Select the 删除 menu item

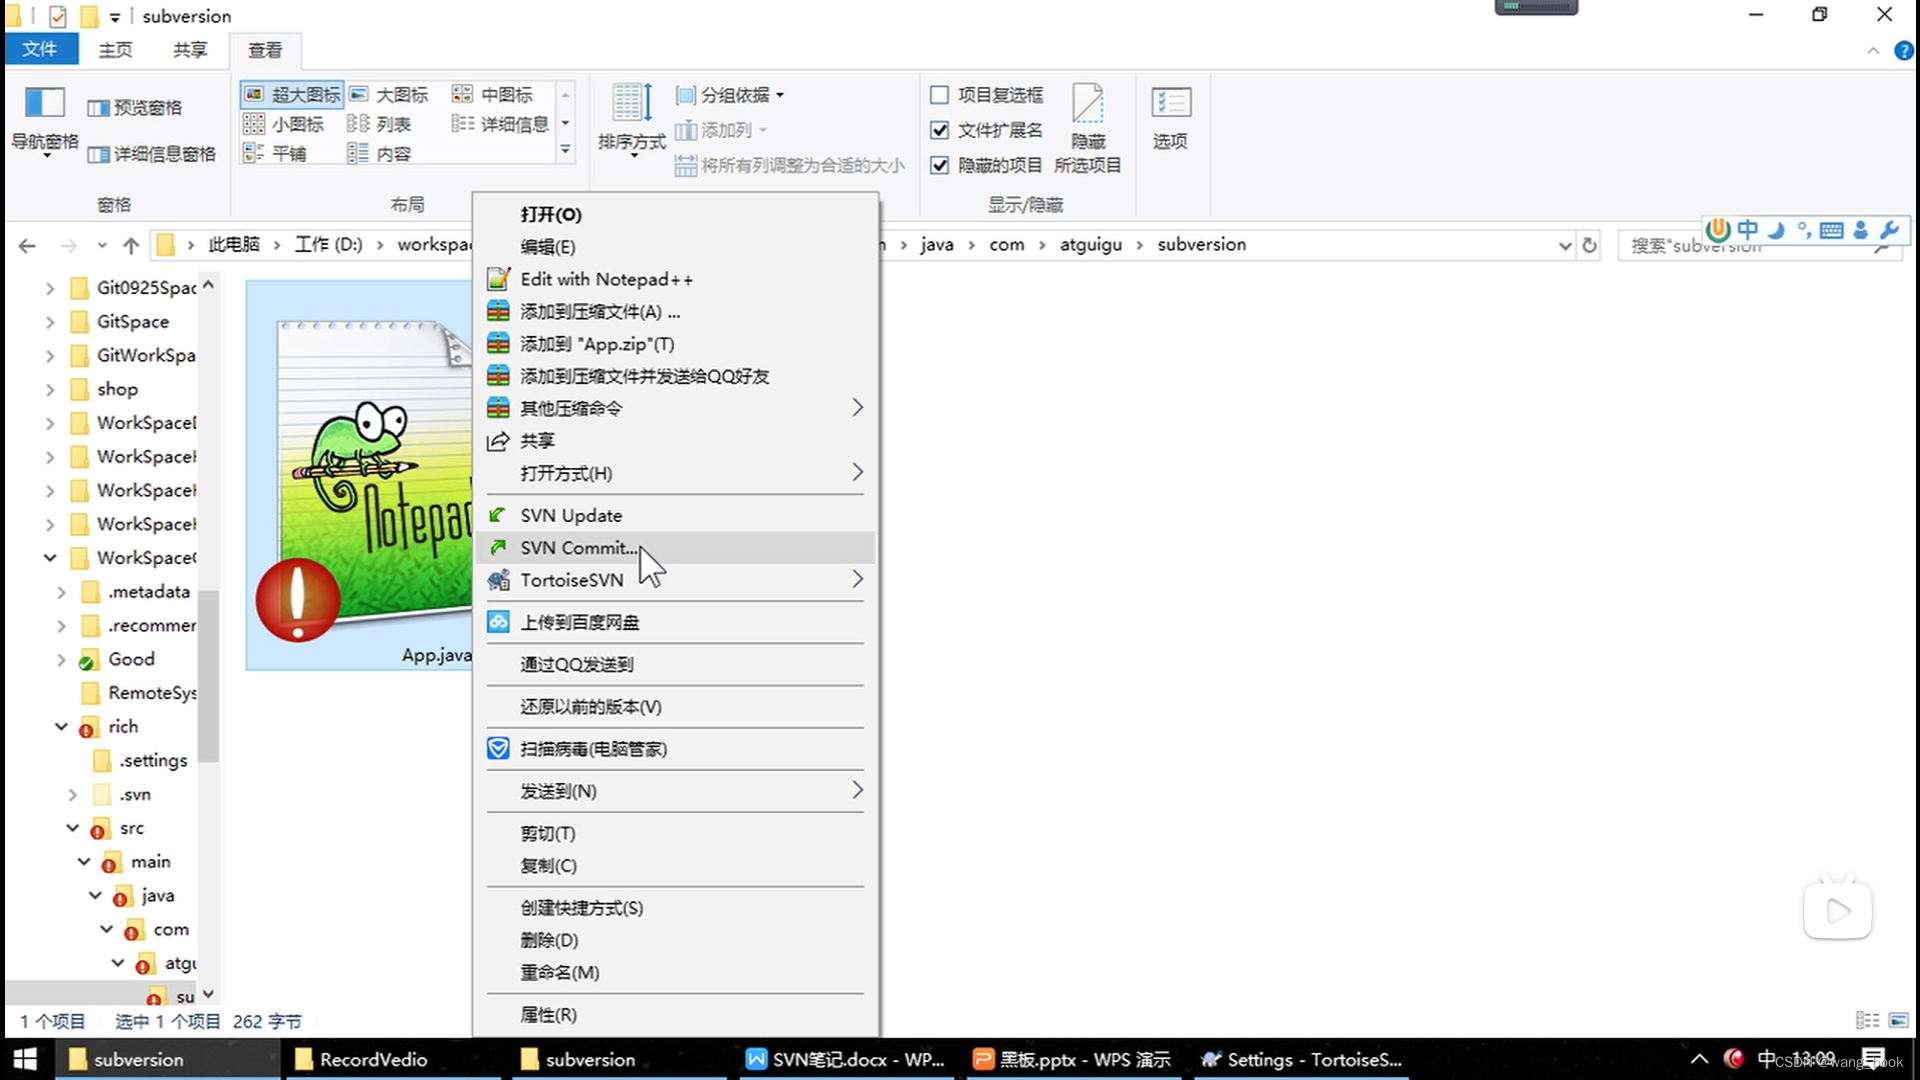(x=550, y=939)
